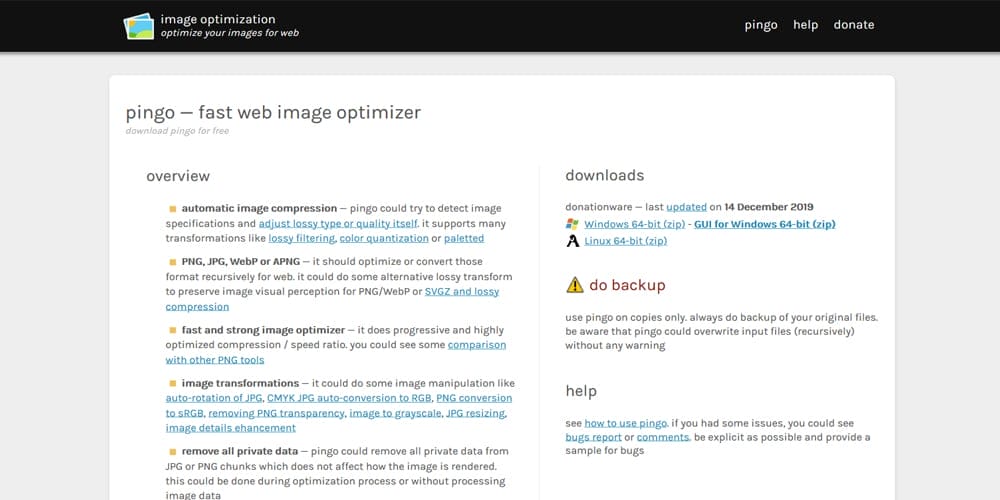Open the help menu item

pyautogui.click(x=805, y=25)
